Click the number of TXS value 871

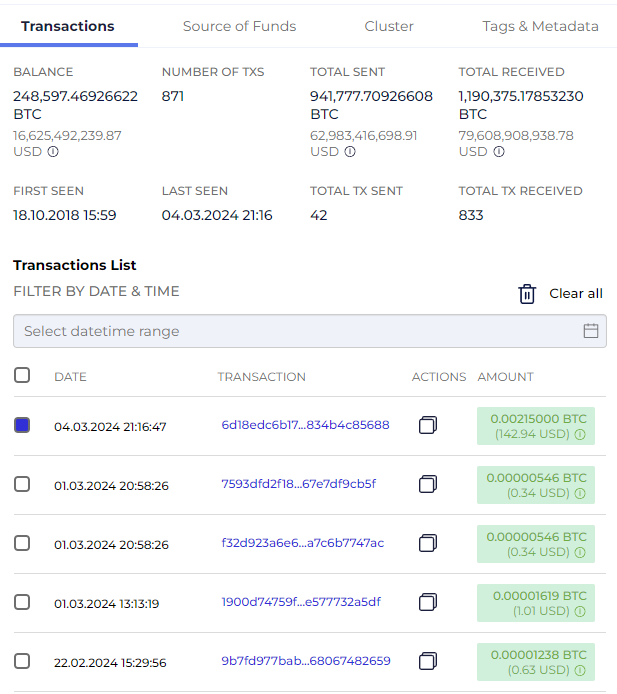(x=173, y=96)
